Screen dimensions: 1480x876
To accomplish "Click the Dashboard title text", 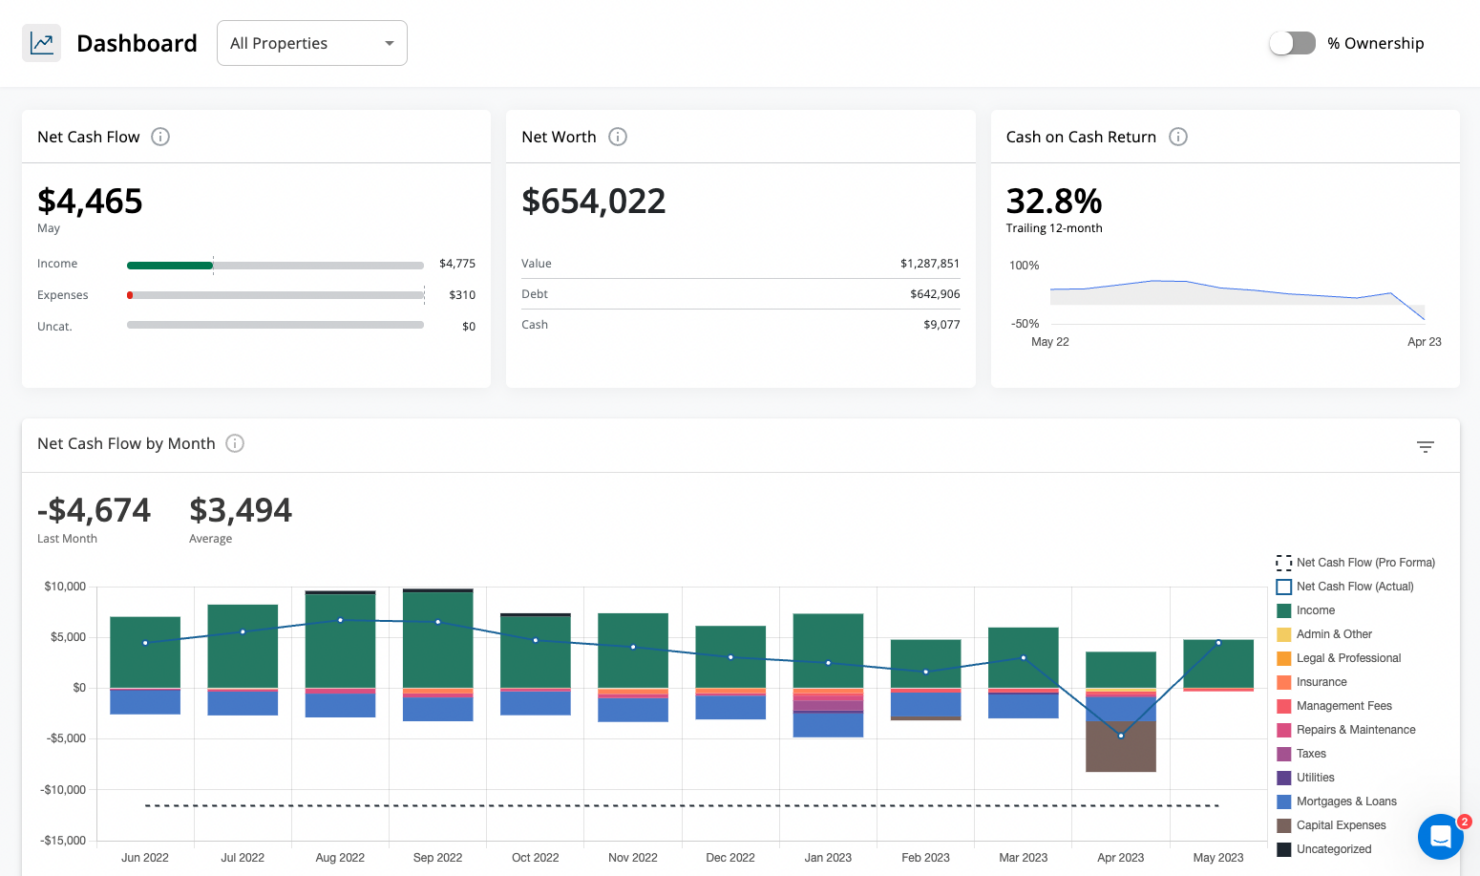I will point(137,43).
